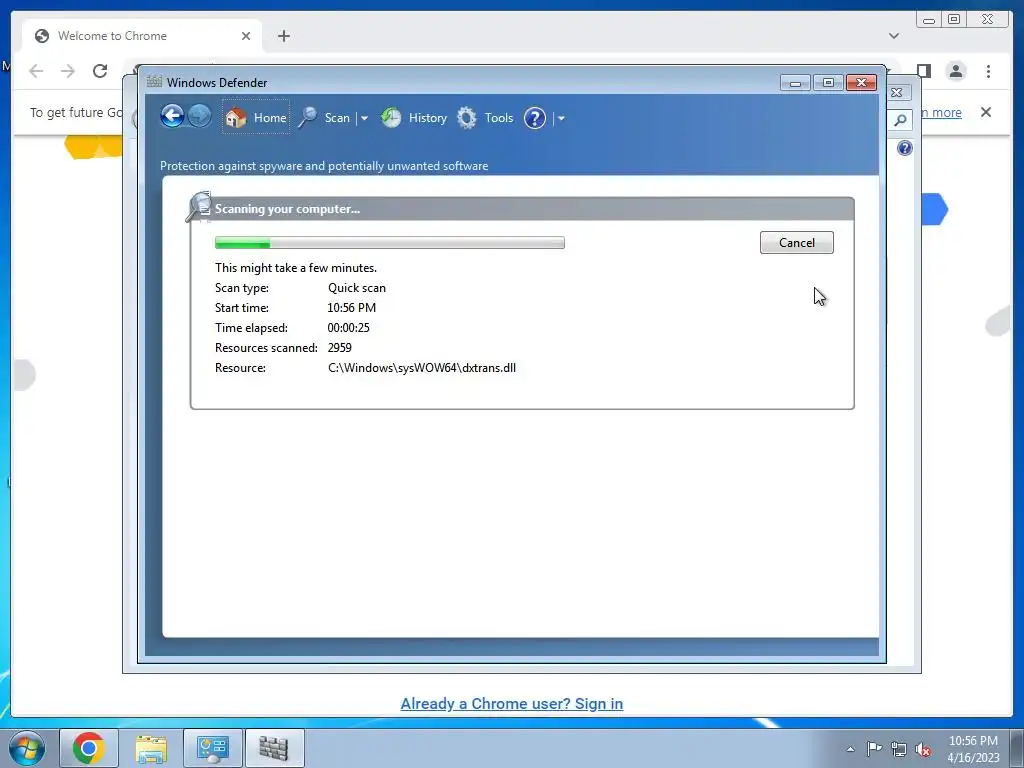
Task: Dismiss the Chrome info bar
Action: (985, 112)
